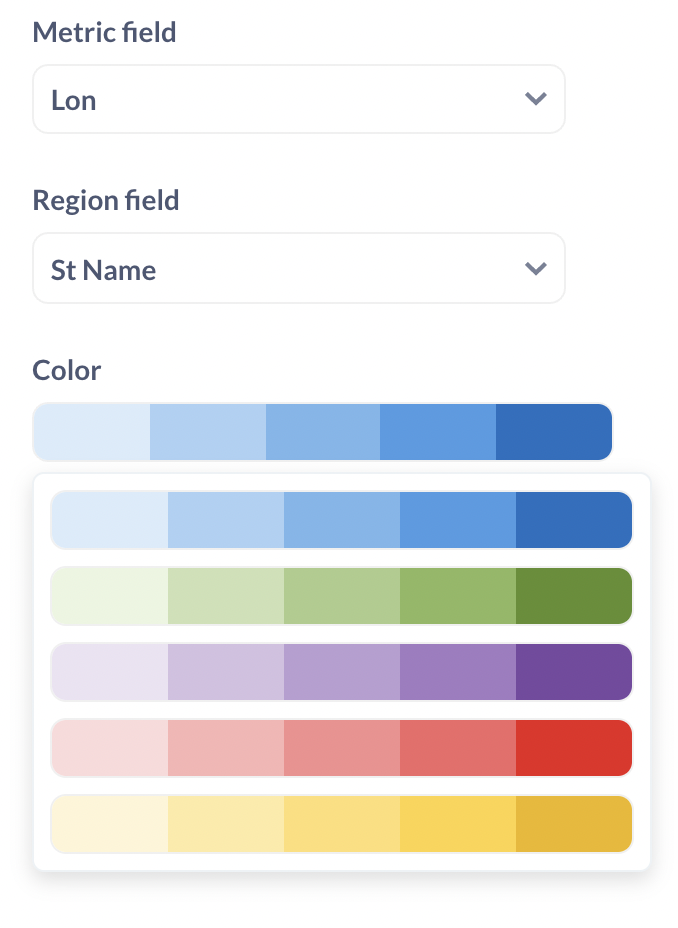Click the chevron on the Lon dropdown

coord(536,99)
